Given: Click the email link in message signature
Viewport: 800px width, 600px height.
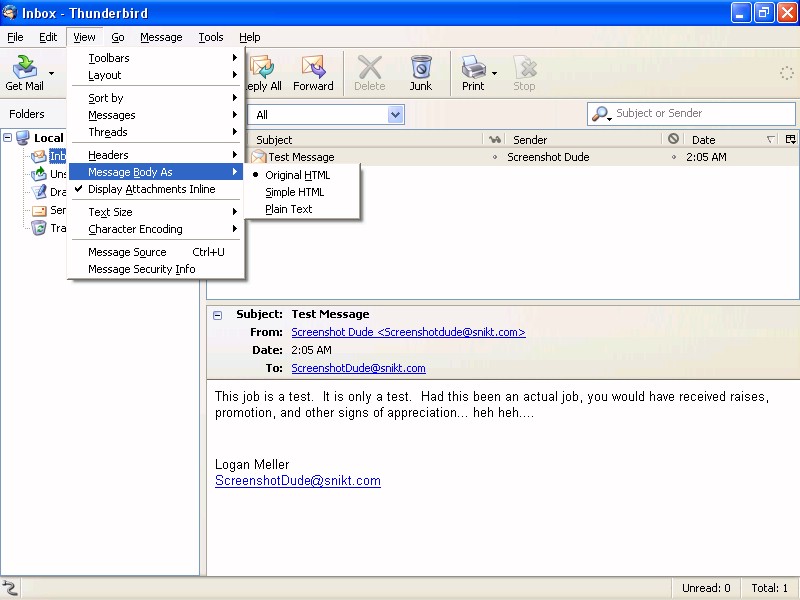Looking at the screenshot, I should click(x=297, y=481).
